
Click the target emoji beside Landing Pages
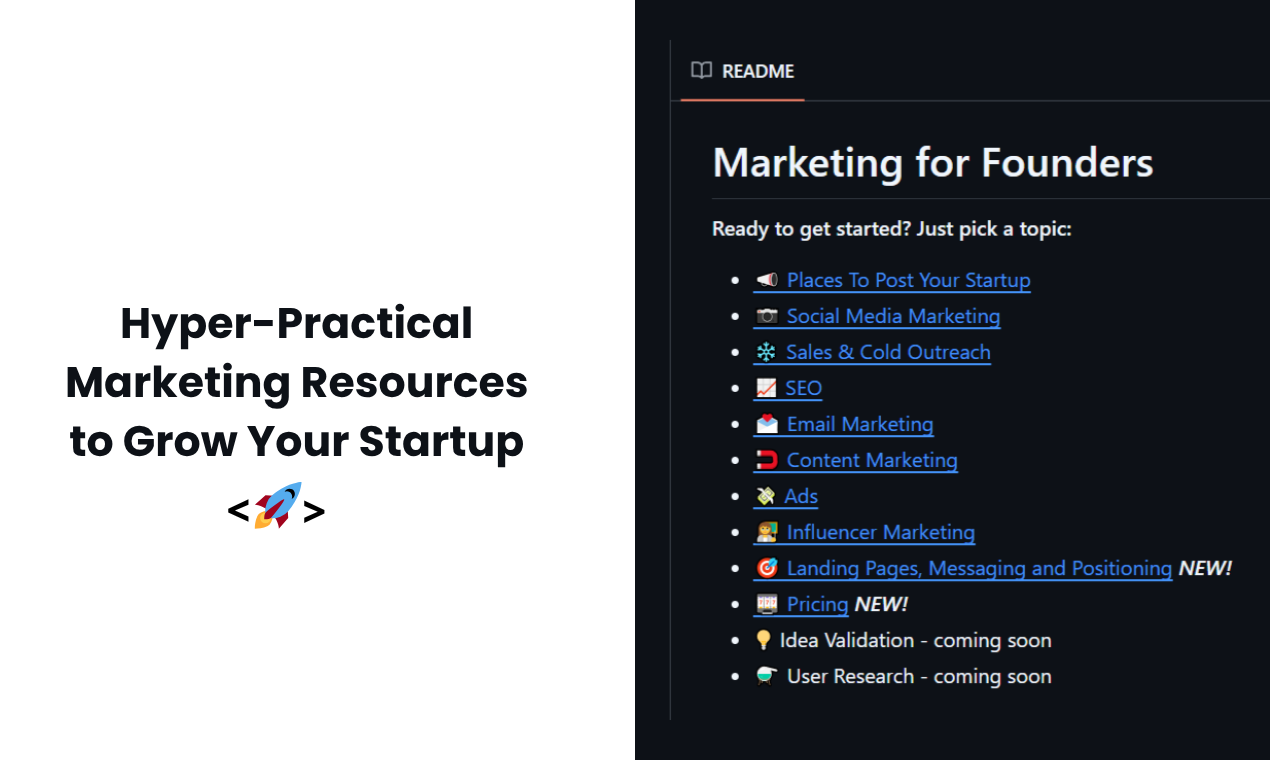(x=767, y=568)
